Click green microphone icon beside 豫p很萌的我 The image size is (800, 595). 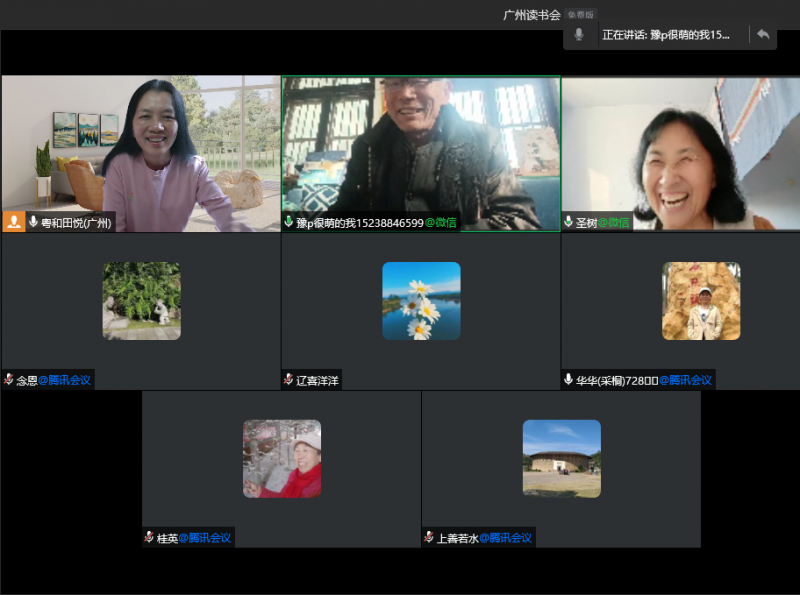tap(289, 222)
